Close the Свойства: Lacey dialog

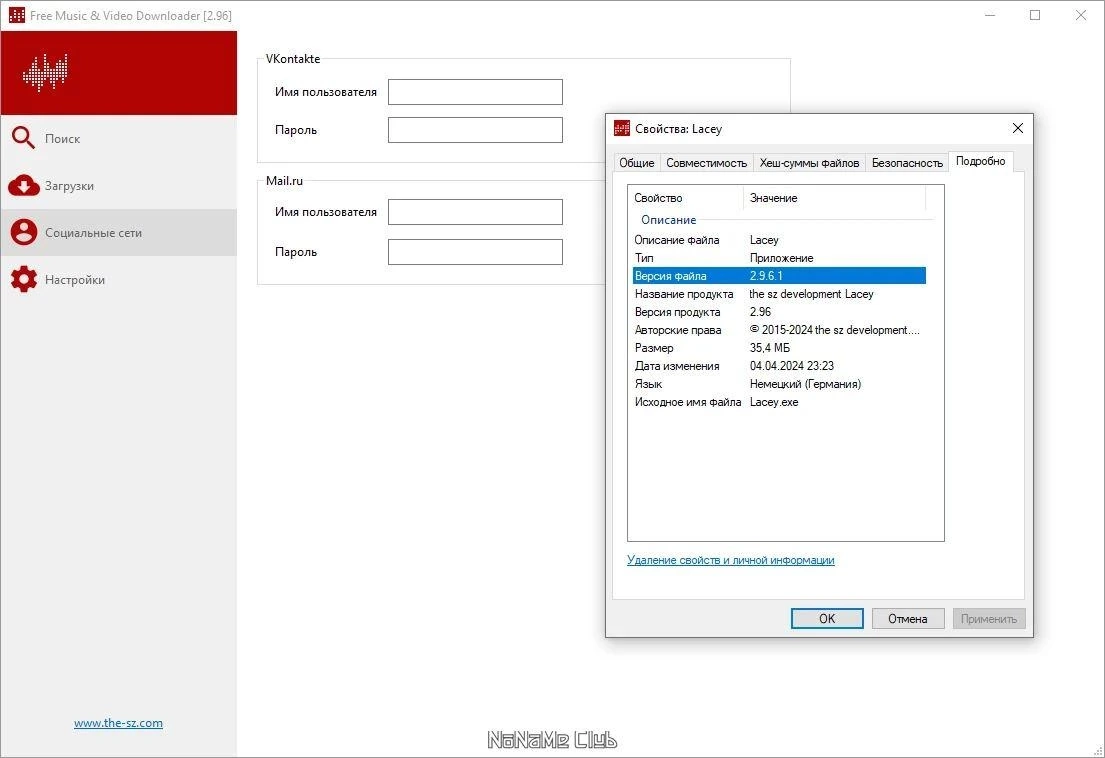1018,128
